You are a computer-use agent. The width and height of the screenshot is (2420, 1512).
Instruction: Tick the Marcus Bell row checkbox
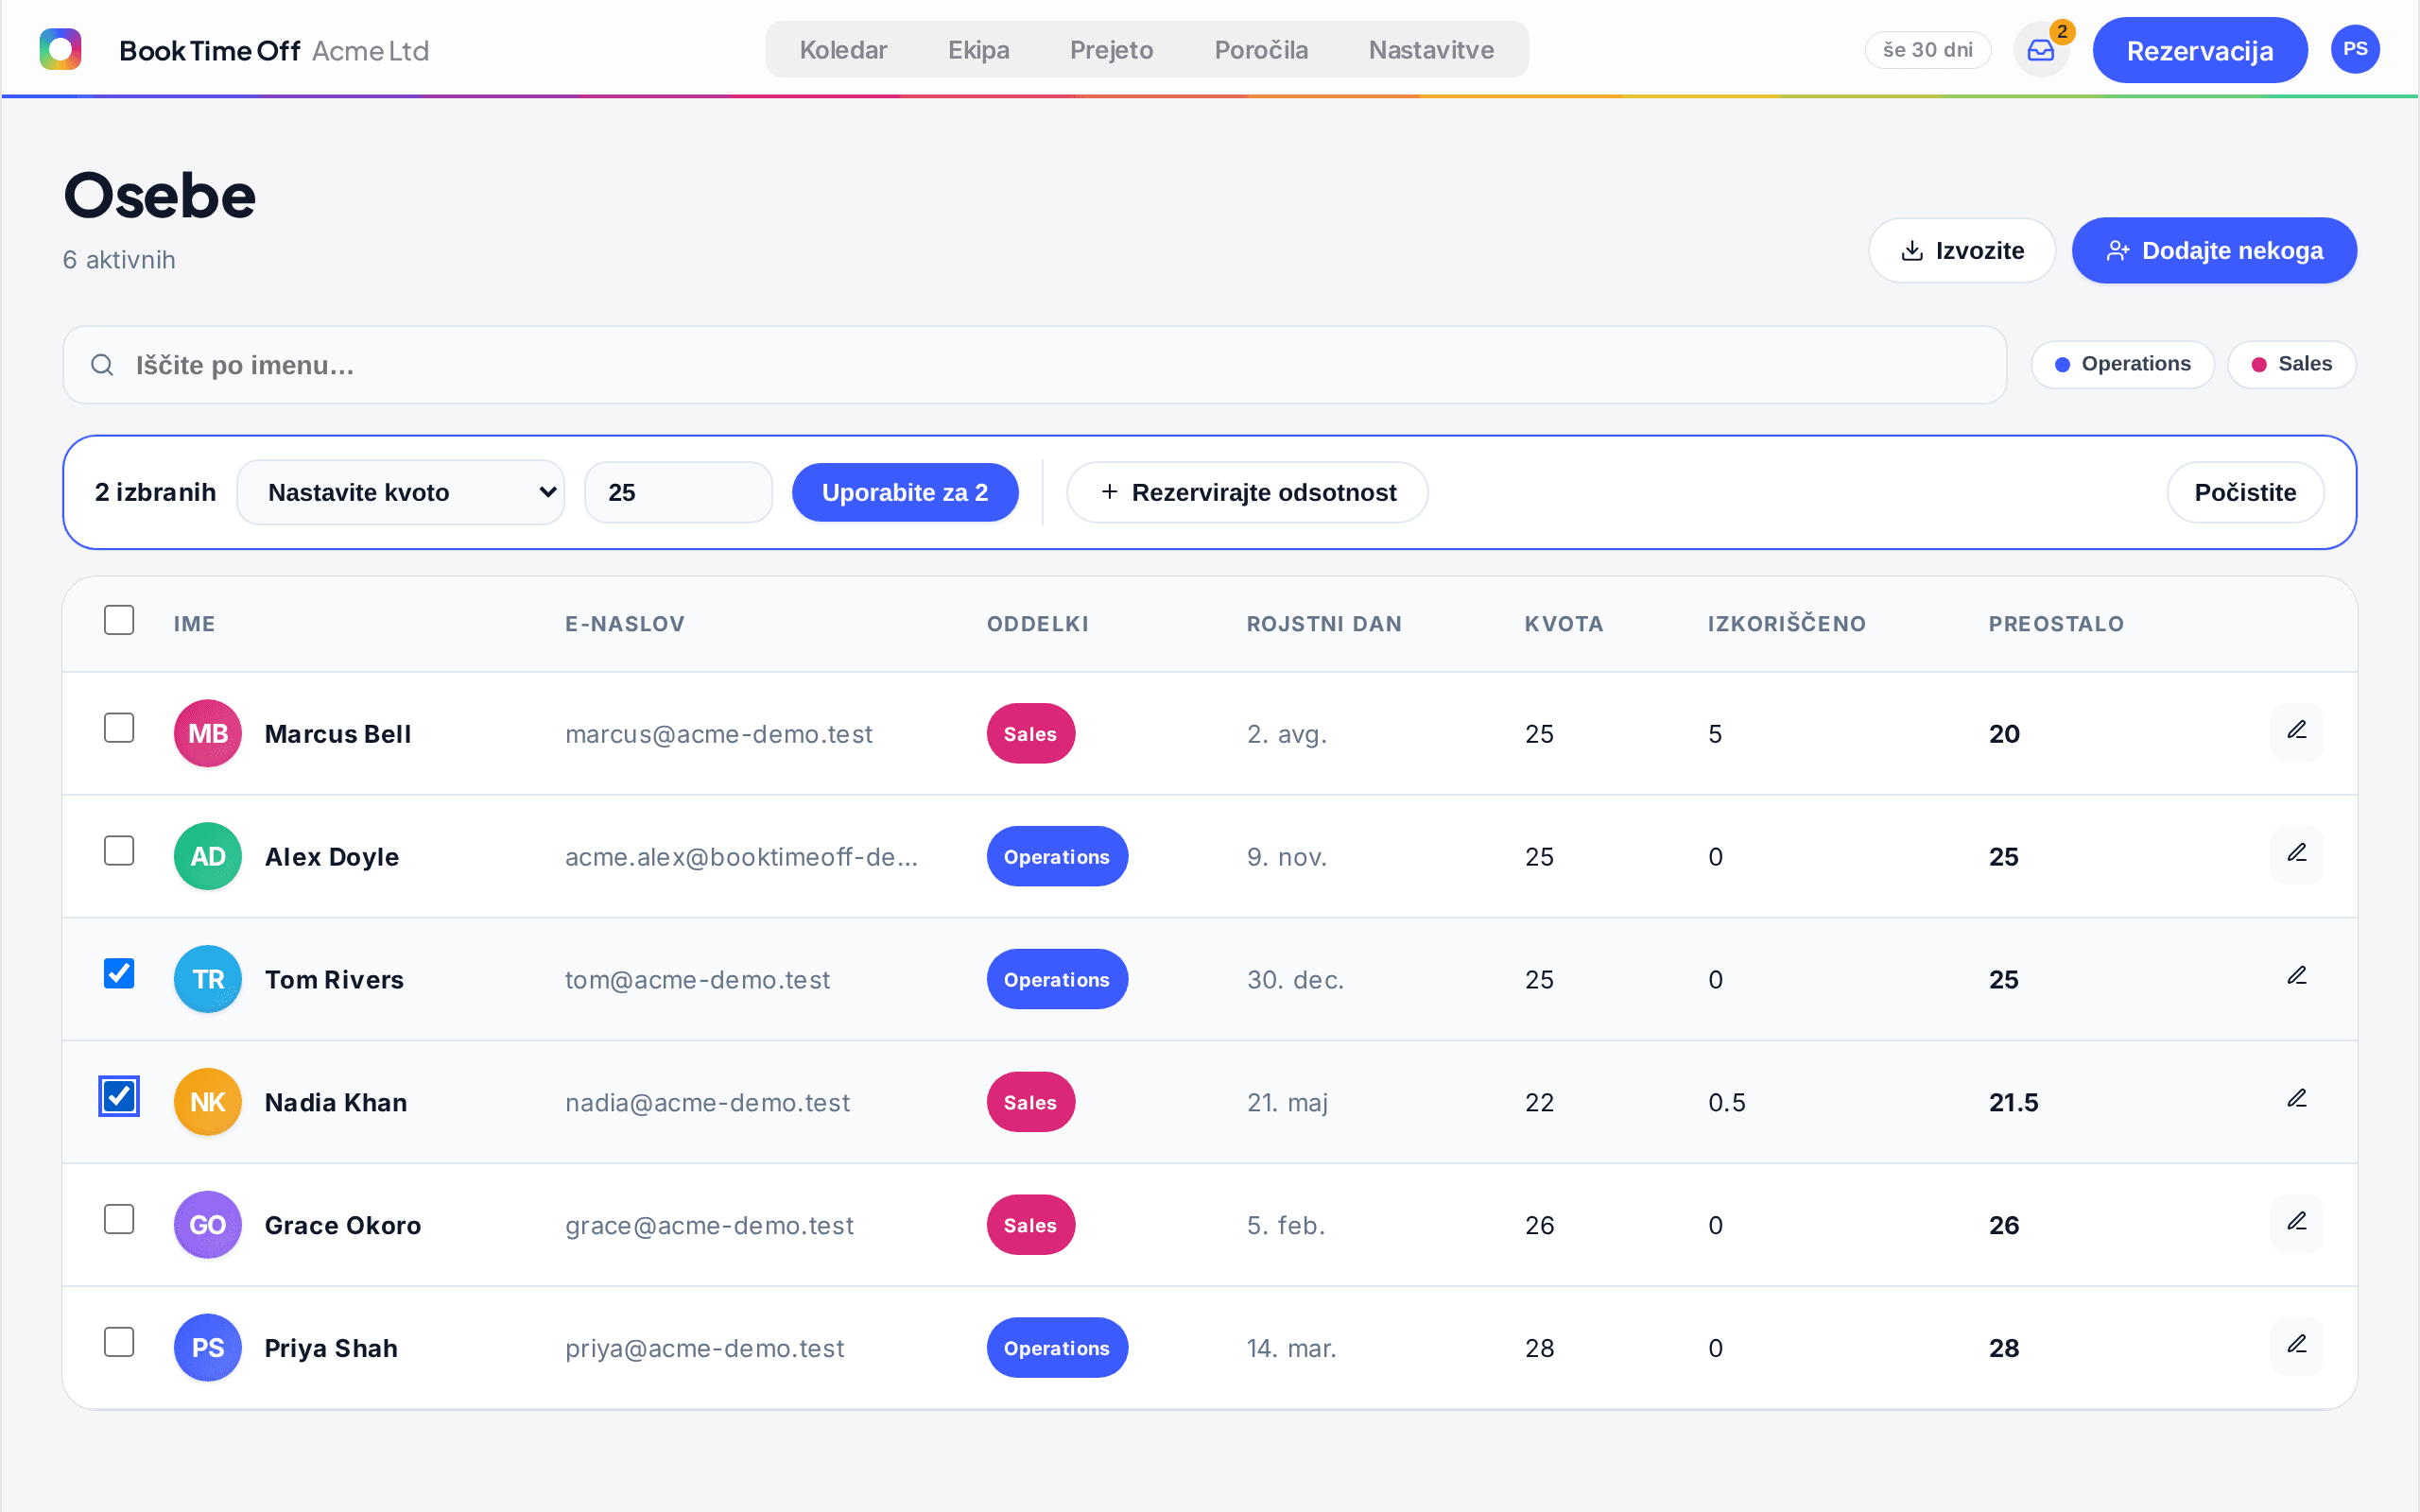click(119, 728)
